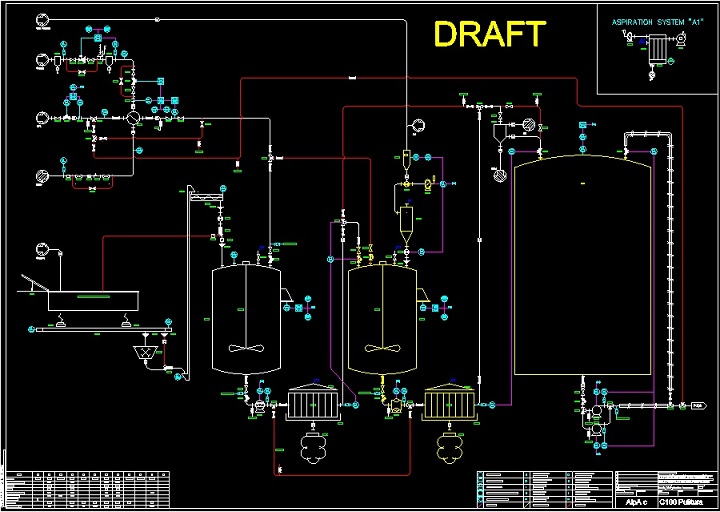The image size is (720, 512).
Task: Select the hatched circle right of the cone separator
Action: tap(529, 124)
